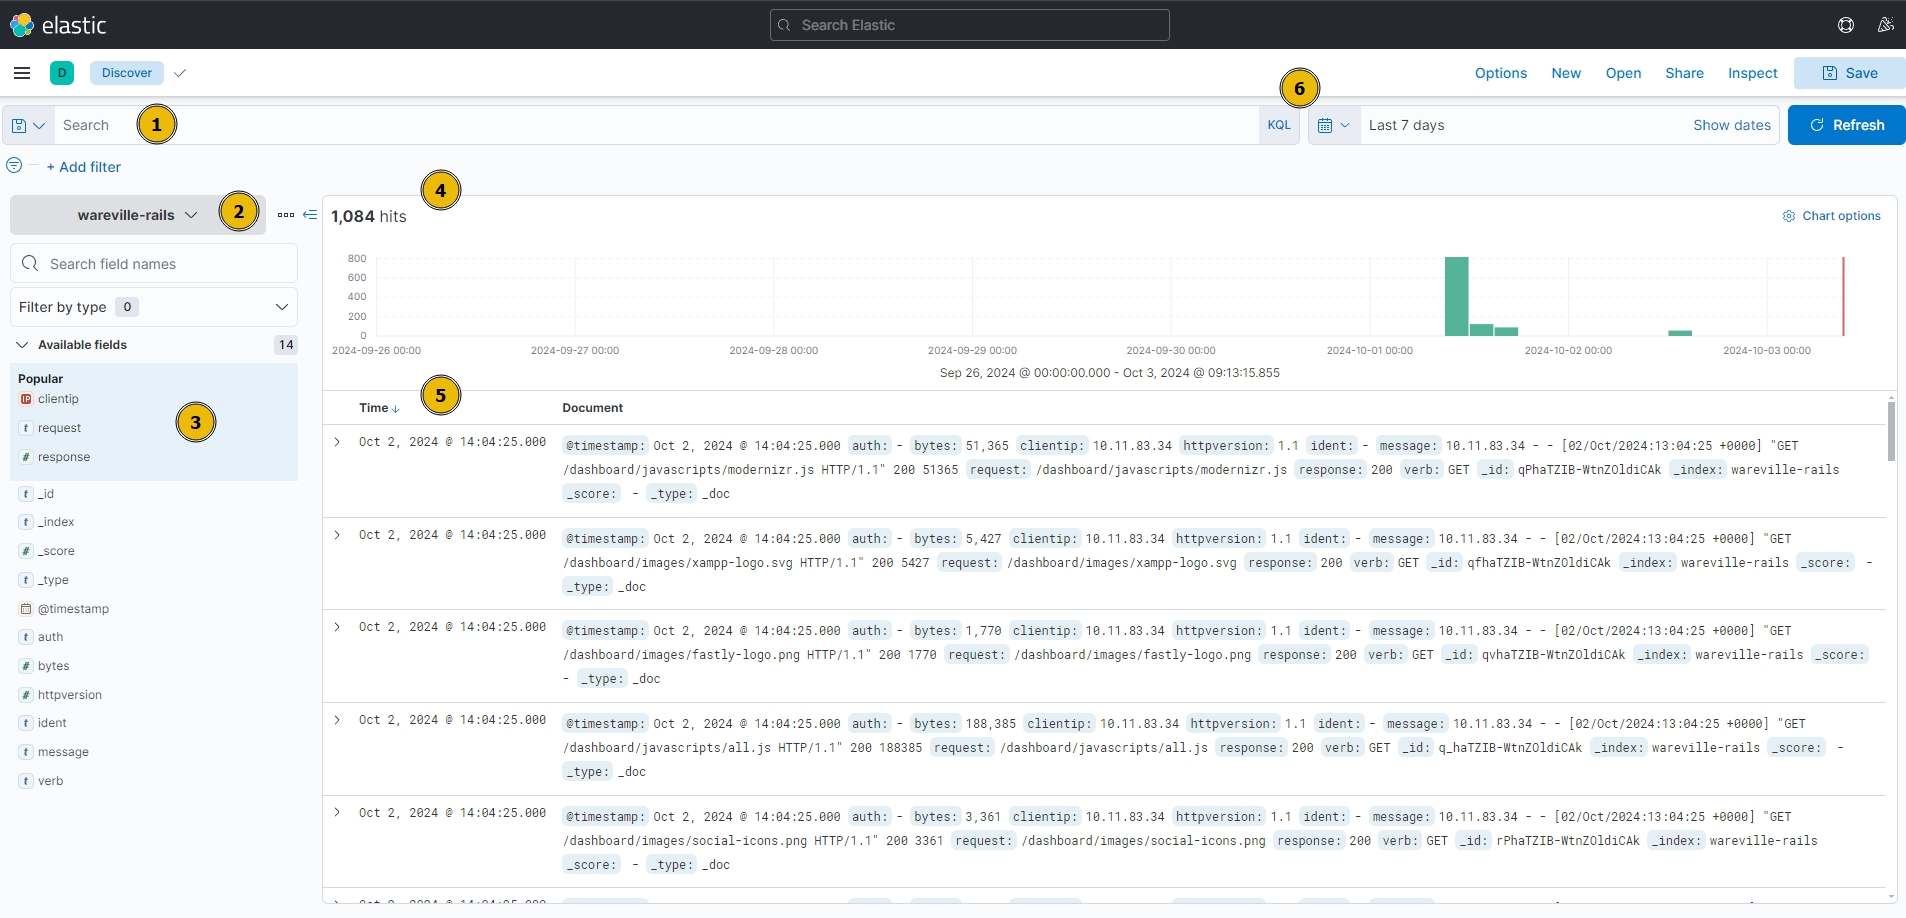Open the help menu icon
The image size is (1906, 918).
pyautogui.click(x=1846, y=25)
